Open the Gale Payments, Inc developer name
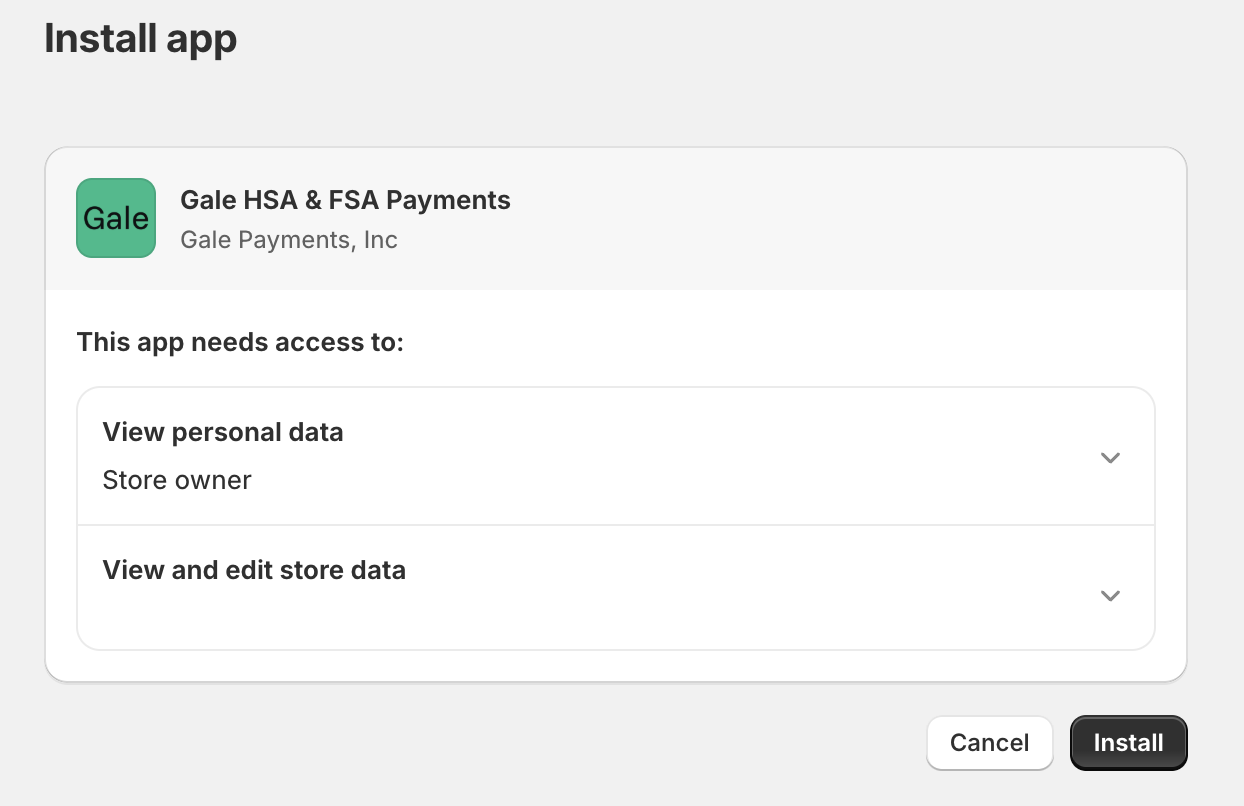 289,240
